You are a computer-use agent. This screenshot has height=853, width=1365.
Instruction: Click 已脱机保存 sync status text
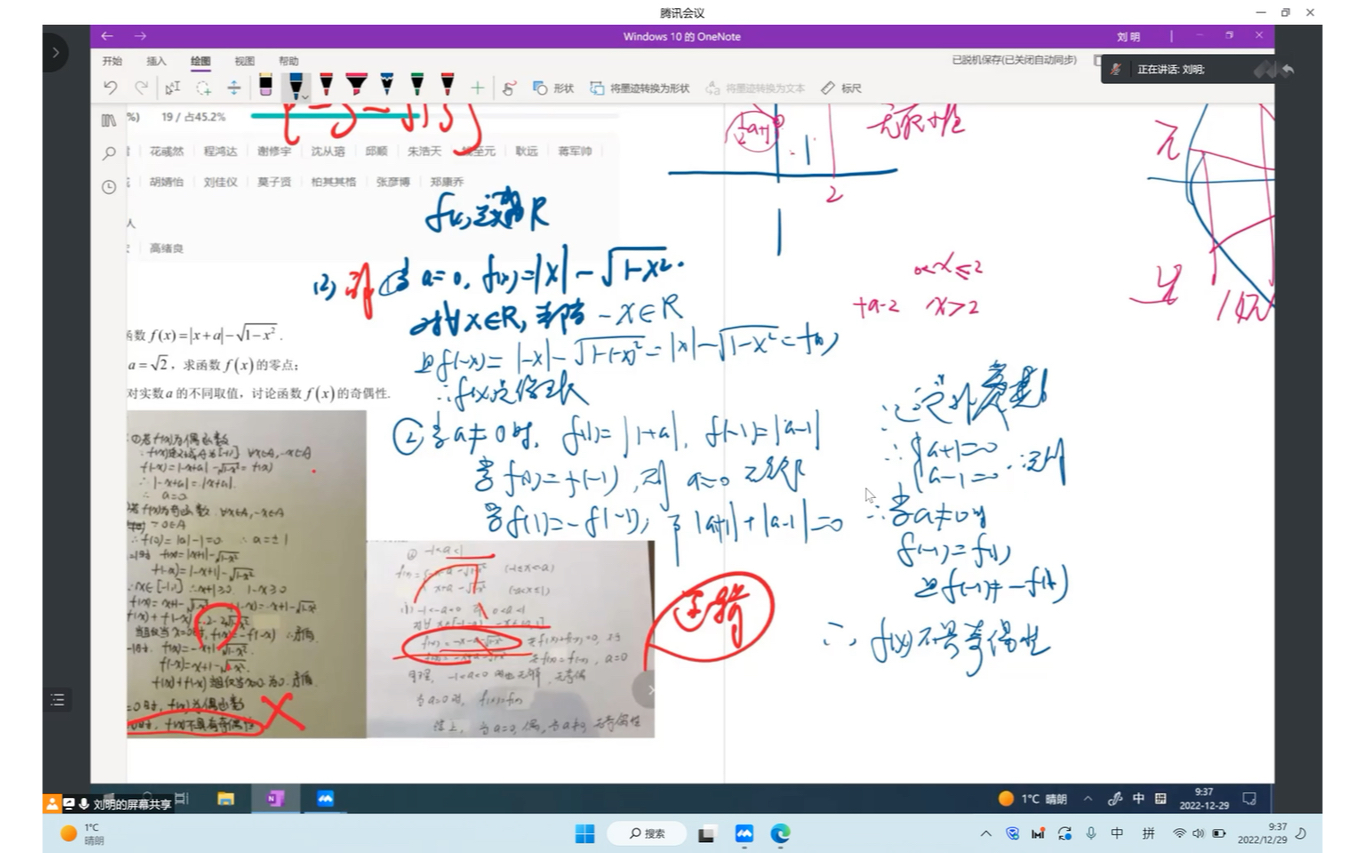[x=1014, y=61]
